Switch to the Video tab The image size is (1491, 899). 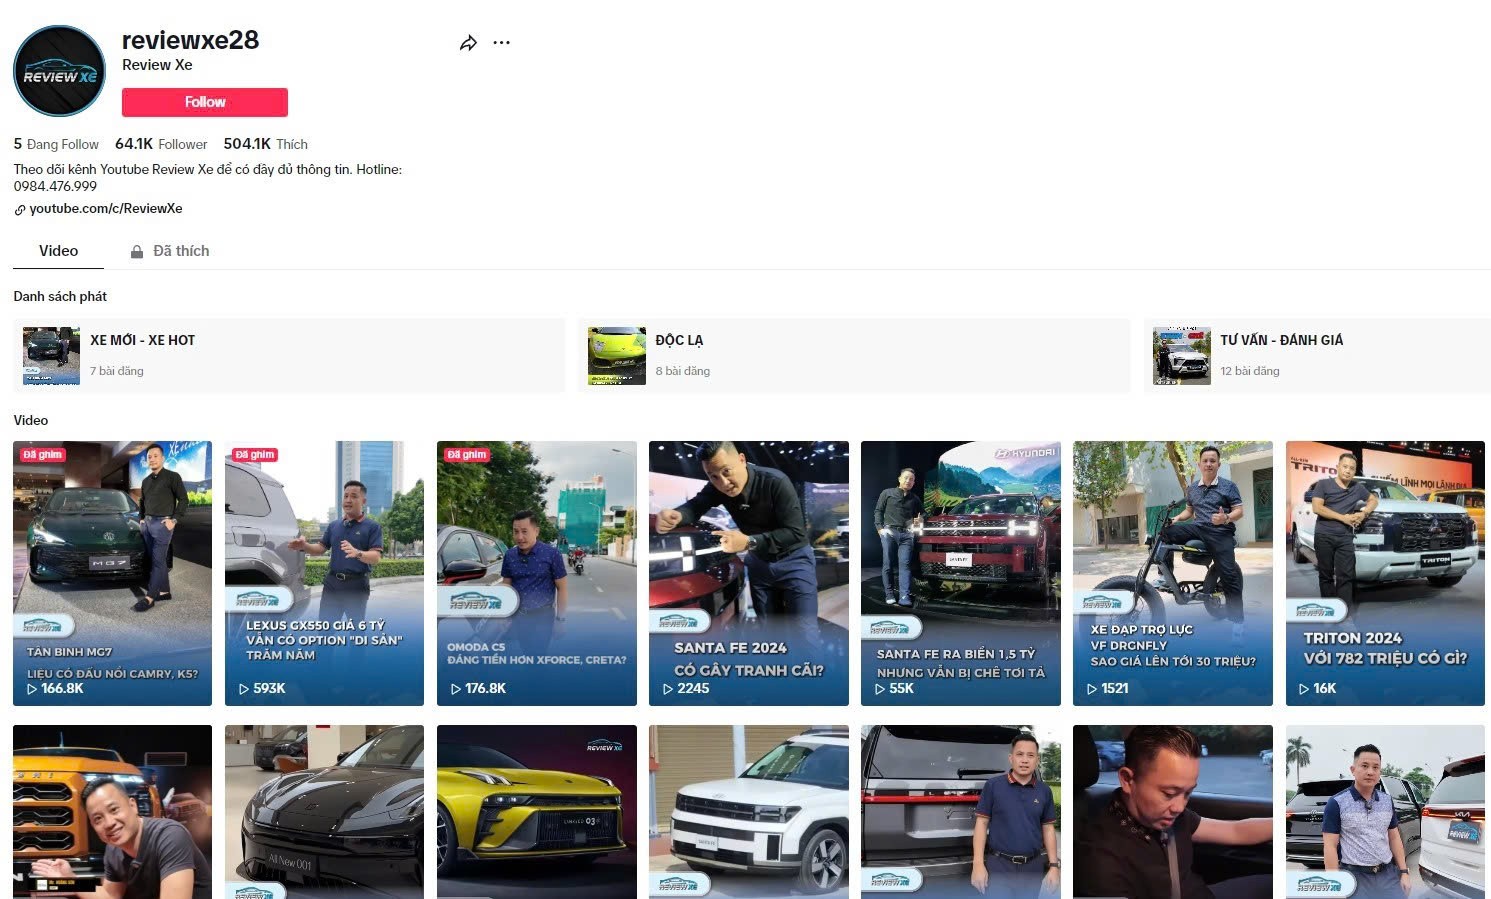point(58,251)
